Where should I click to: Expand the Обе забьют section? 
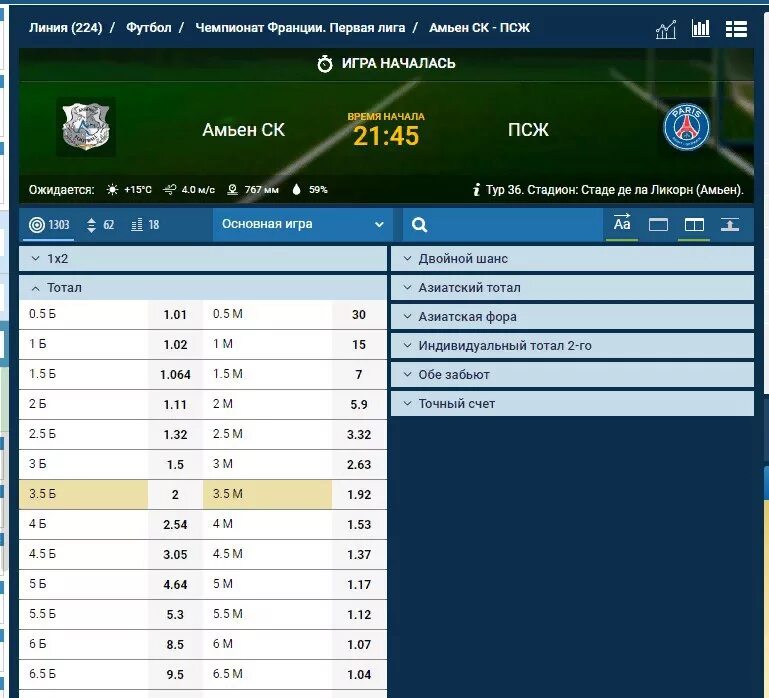(572, 374)
